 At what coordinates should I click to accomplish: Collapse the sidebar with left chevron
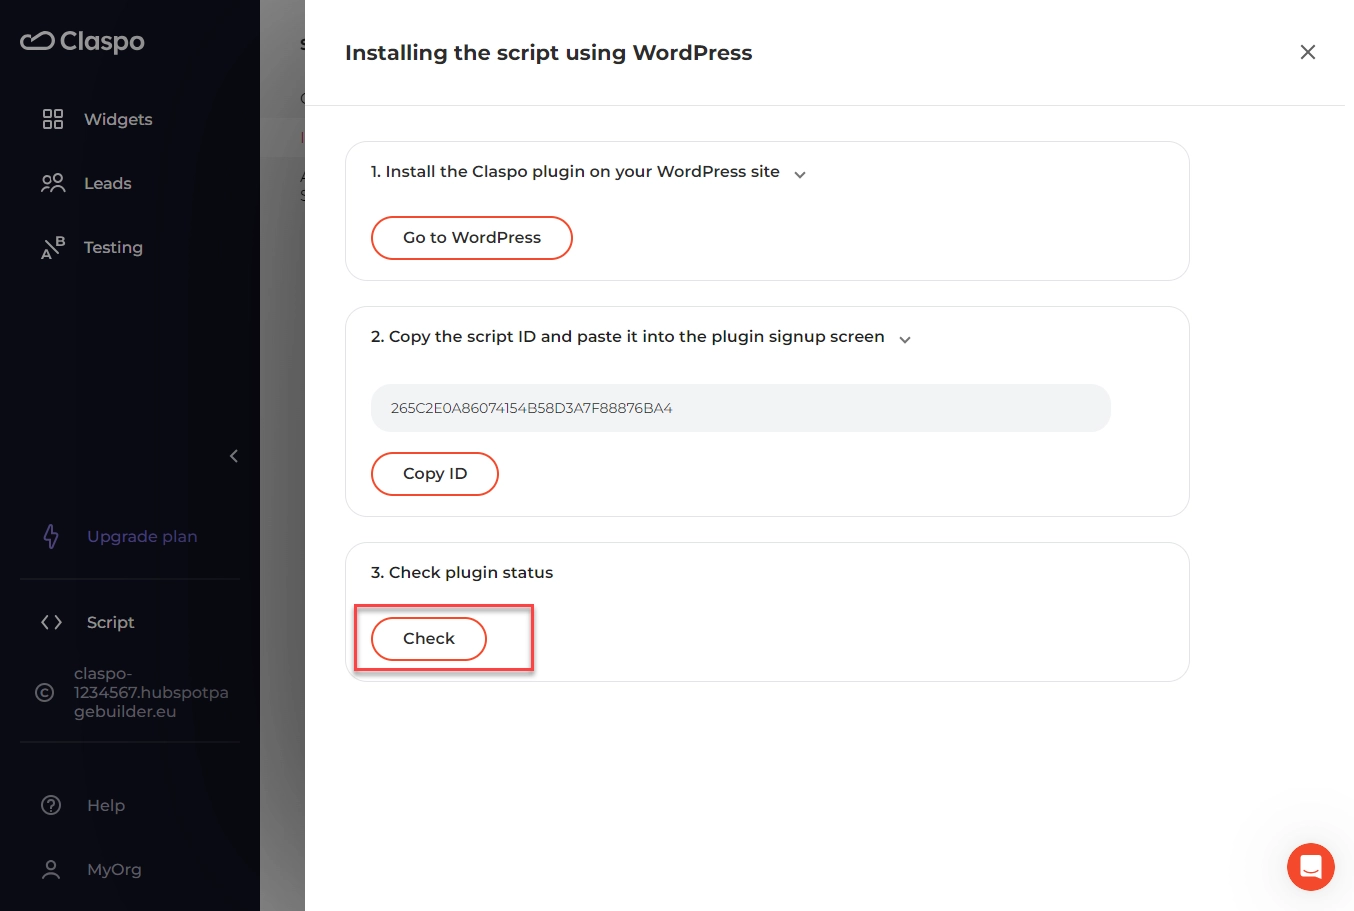click(234, 456)
